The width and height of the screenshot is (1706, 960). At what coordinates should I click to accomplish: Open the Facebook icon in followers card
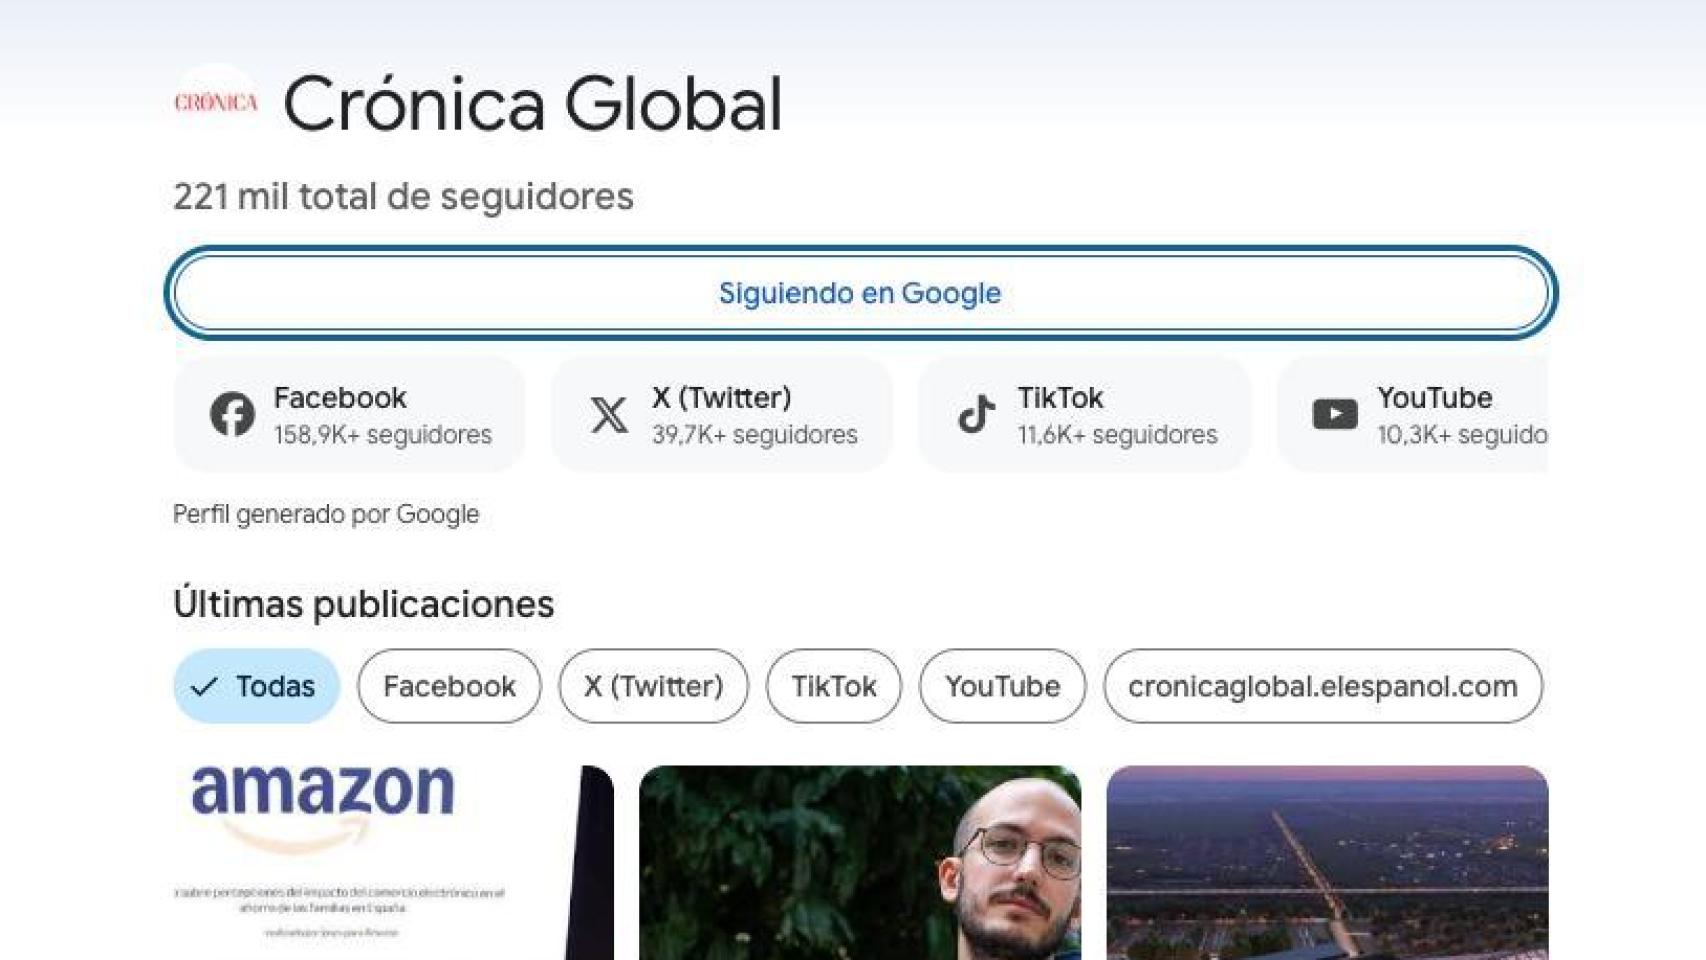pos(232,414)
